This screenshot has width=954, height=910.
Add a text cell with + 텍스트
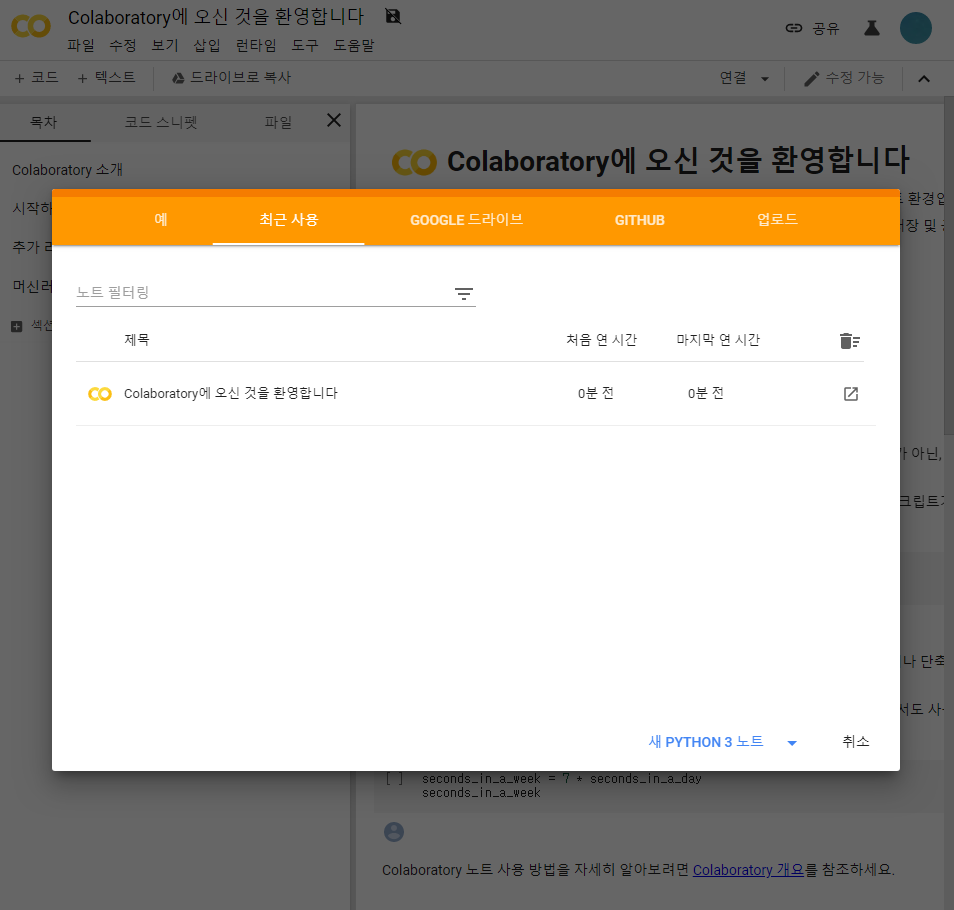[106, 78]
